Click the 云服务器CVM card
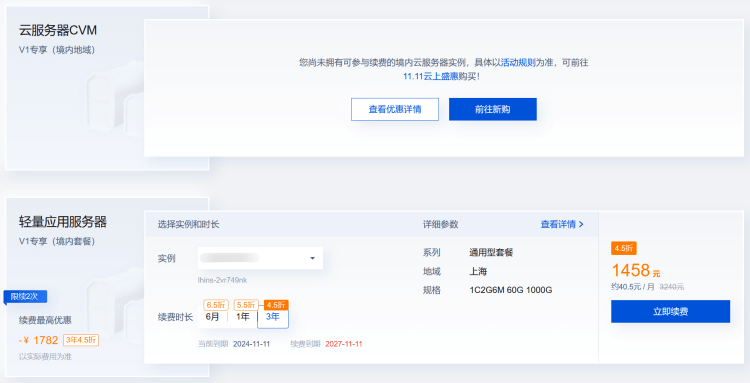 pos(107,88)
